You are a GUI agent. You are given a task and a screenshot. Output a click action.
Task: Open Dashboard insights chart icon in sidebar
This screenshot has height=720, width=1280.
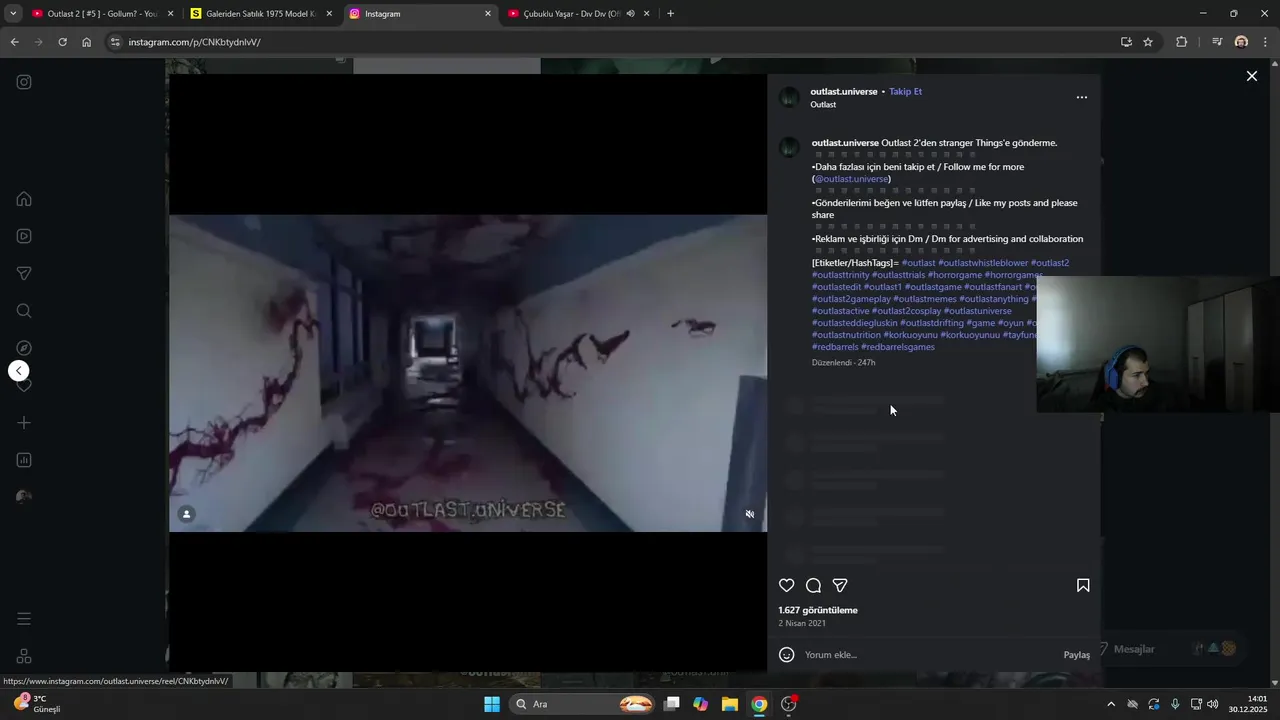24,460
